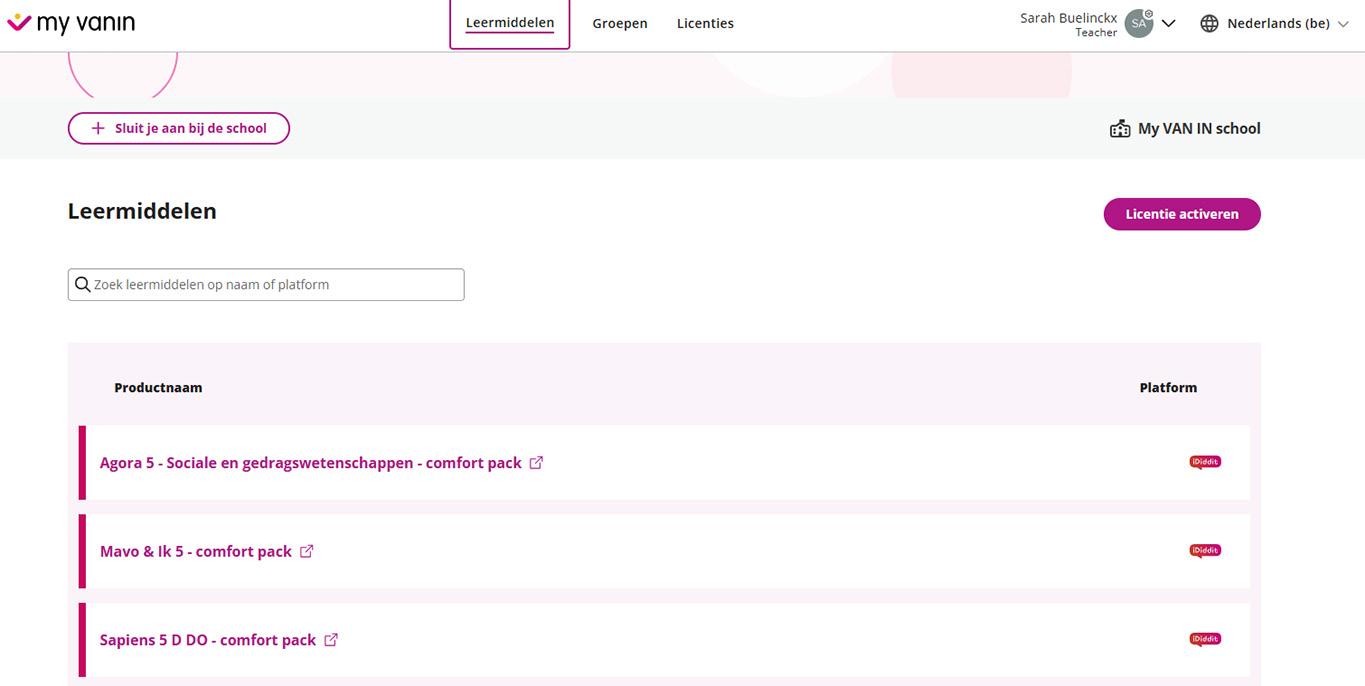
Task: Switch to the Groepen tab
Action: [620, 23]
